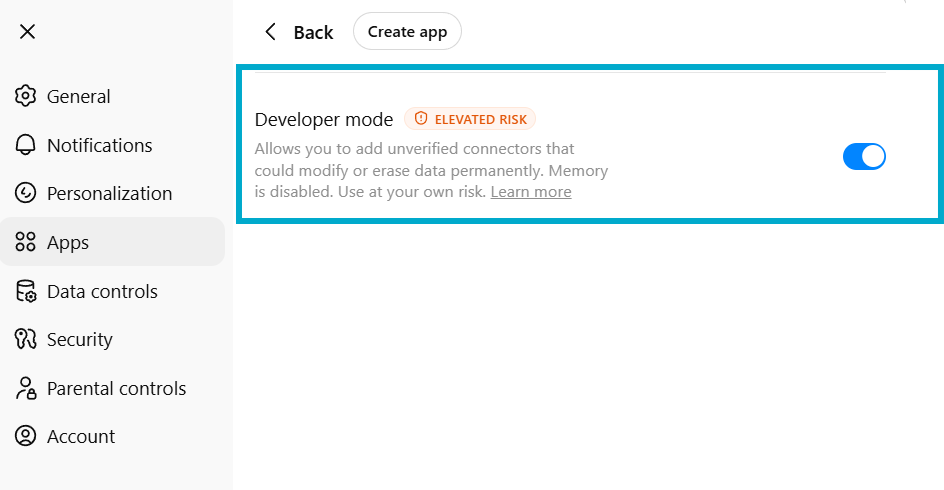This screenshot has height=490, width=944.
Task: Click the Developer mode heading
Action: click(324, 119)
